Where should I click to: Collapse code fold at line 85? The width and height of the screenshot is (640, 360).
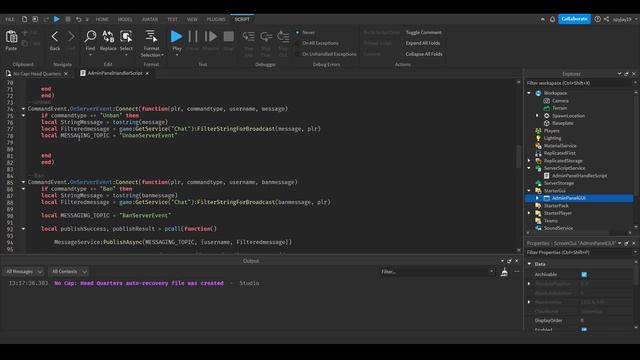point(23,182)
